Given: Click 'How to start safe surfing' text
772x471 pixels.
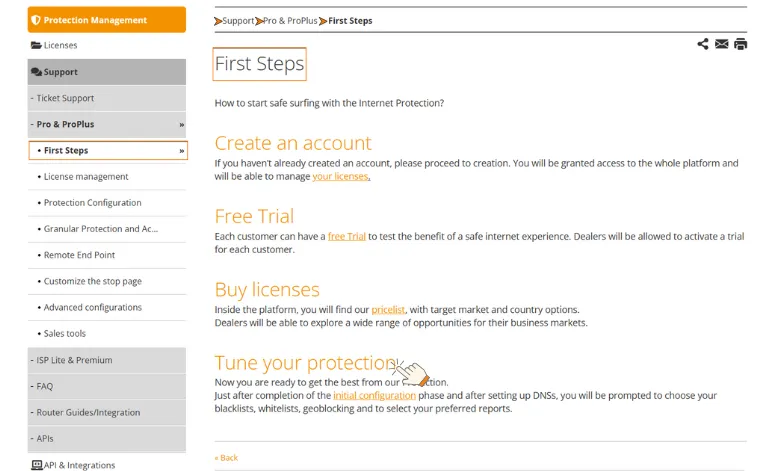Looking at the screenshot, I should [x=329, y=103].
